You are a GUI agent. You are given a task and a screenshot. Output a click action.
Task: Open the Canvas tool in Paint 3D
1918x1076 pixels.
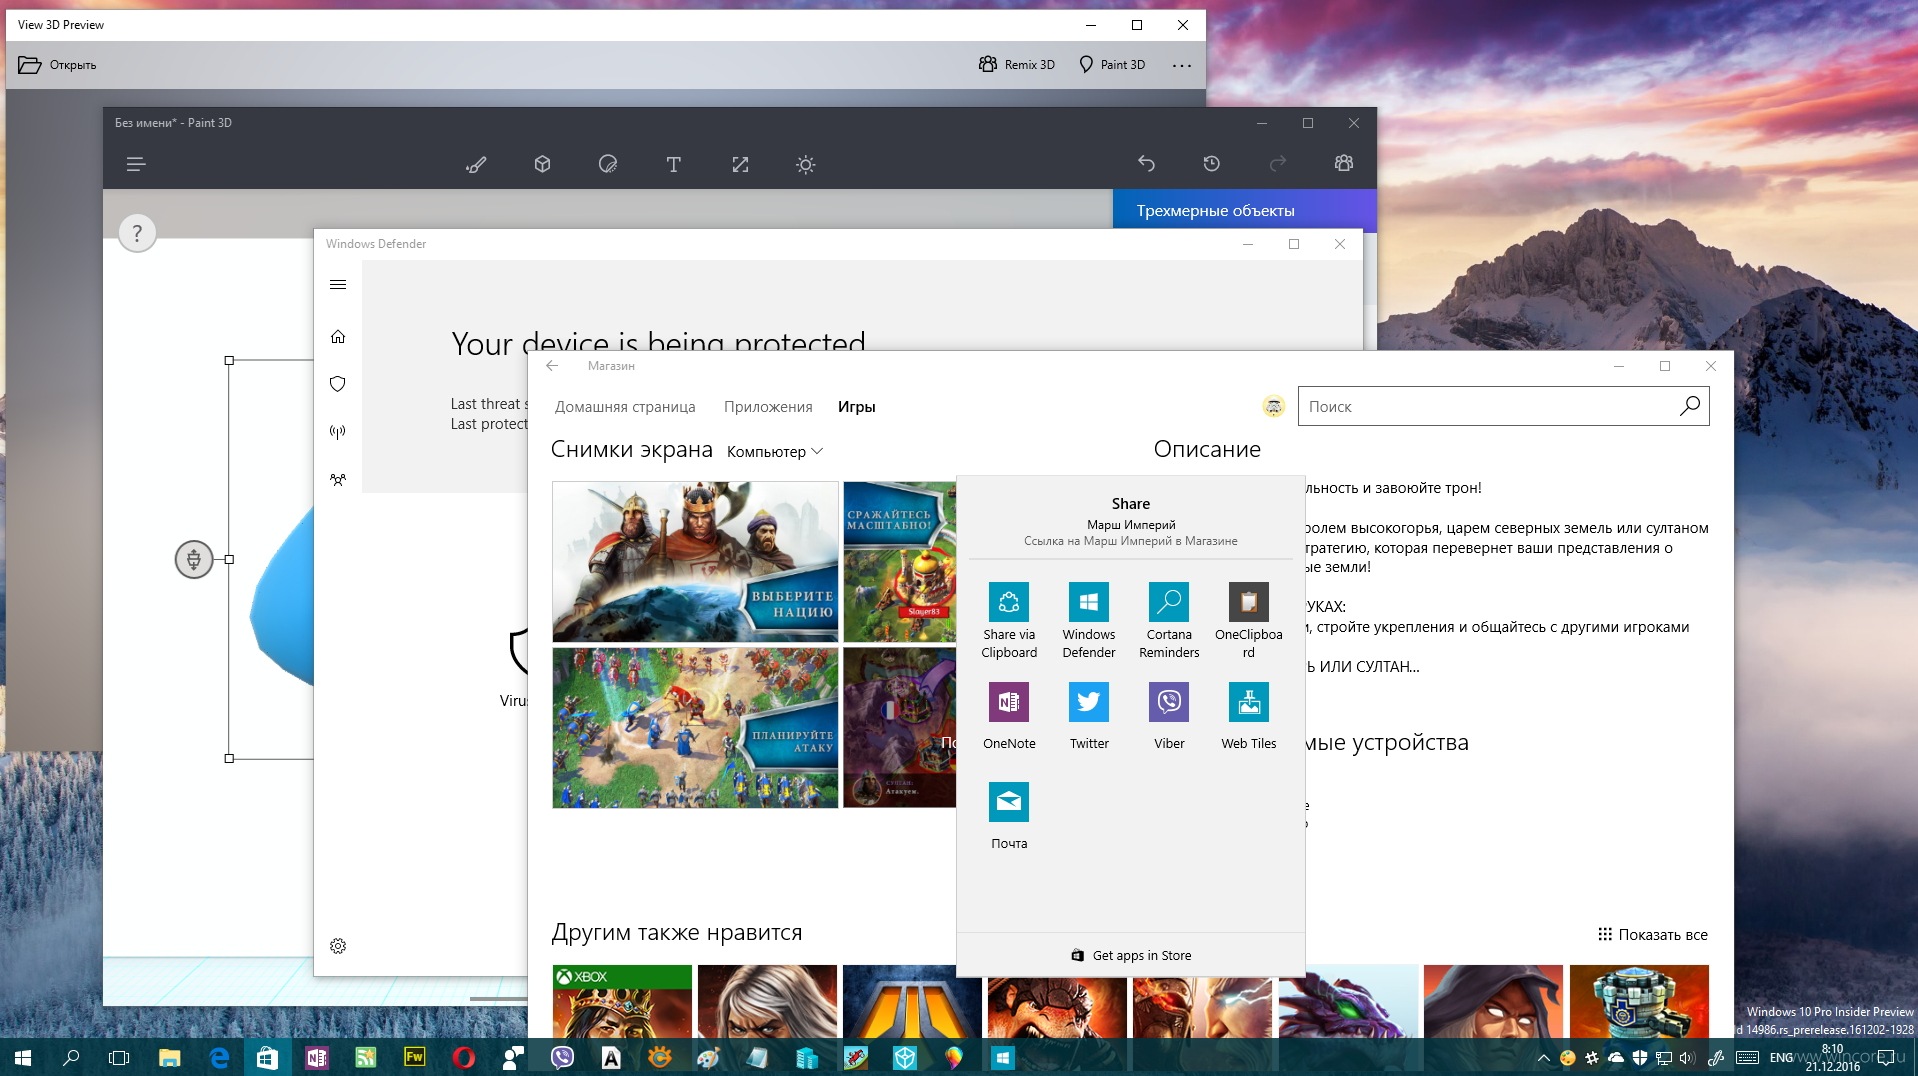tap(740, 164)
